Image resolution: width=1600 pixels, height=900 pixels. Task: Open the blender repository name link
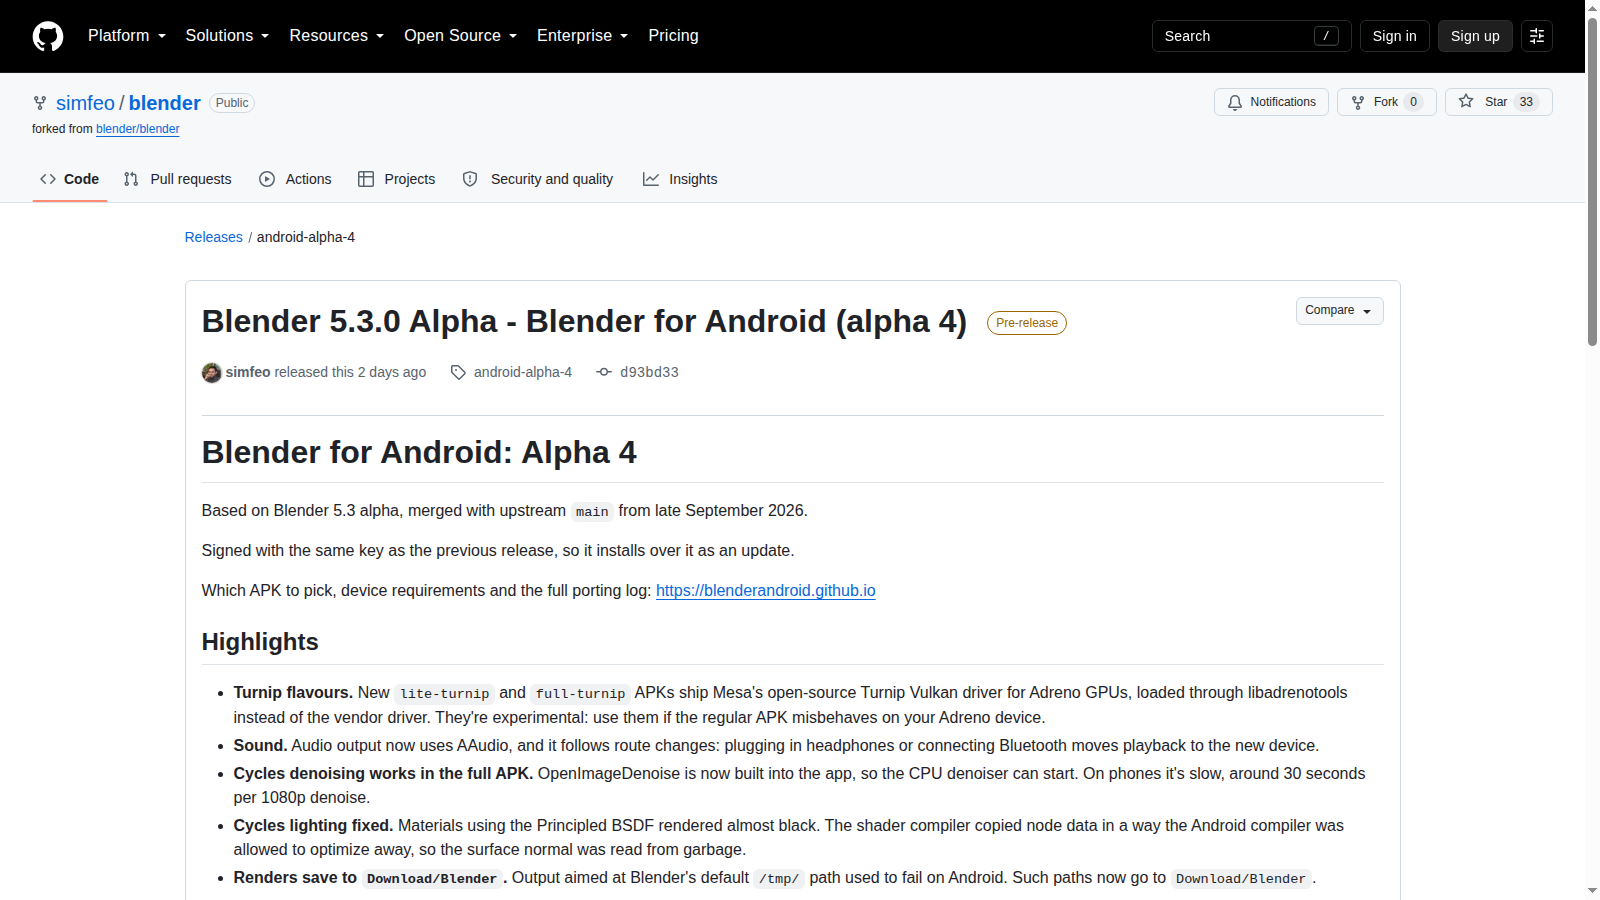click(x=164, y=103)
